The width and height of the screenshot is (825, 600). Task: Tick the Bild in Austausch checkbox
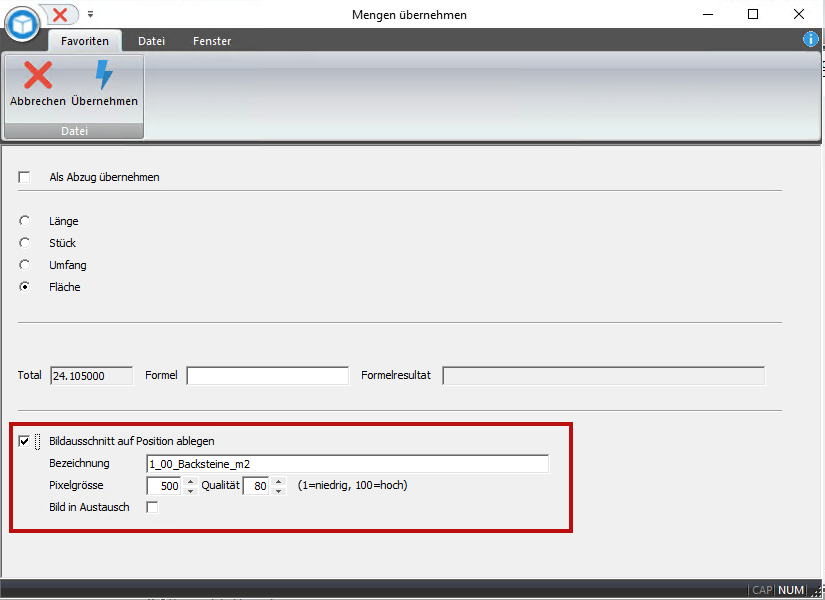(x=152, y=508)
